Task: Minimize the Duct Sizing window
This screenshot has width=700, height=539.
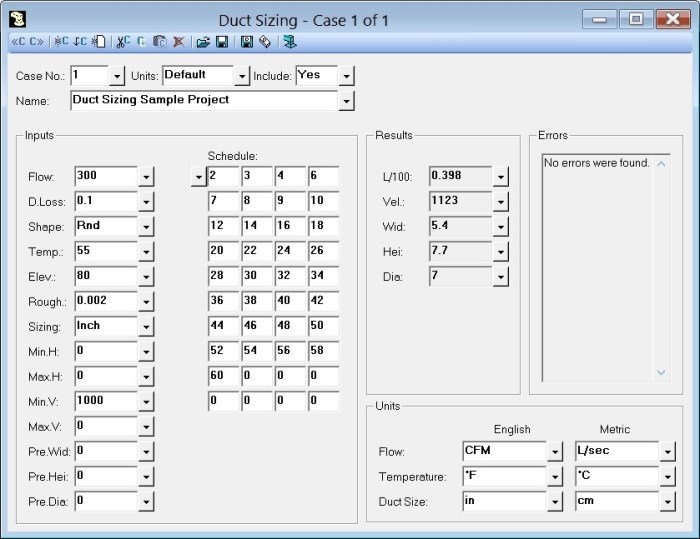Action: coord(600,19)
